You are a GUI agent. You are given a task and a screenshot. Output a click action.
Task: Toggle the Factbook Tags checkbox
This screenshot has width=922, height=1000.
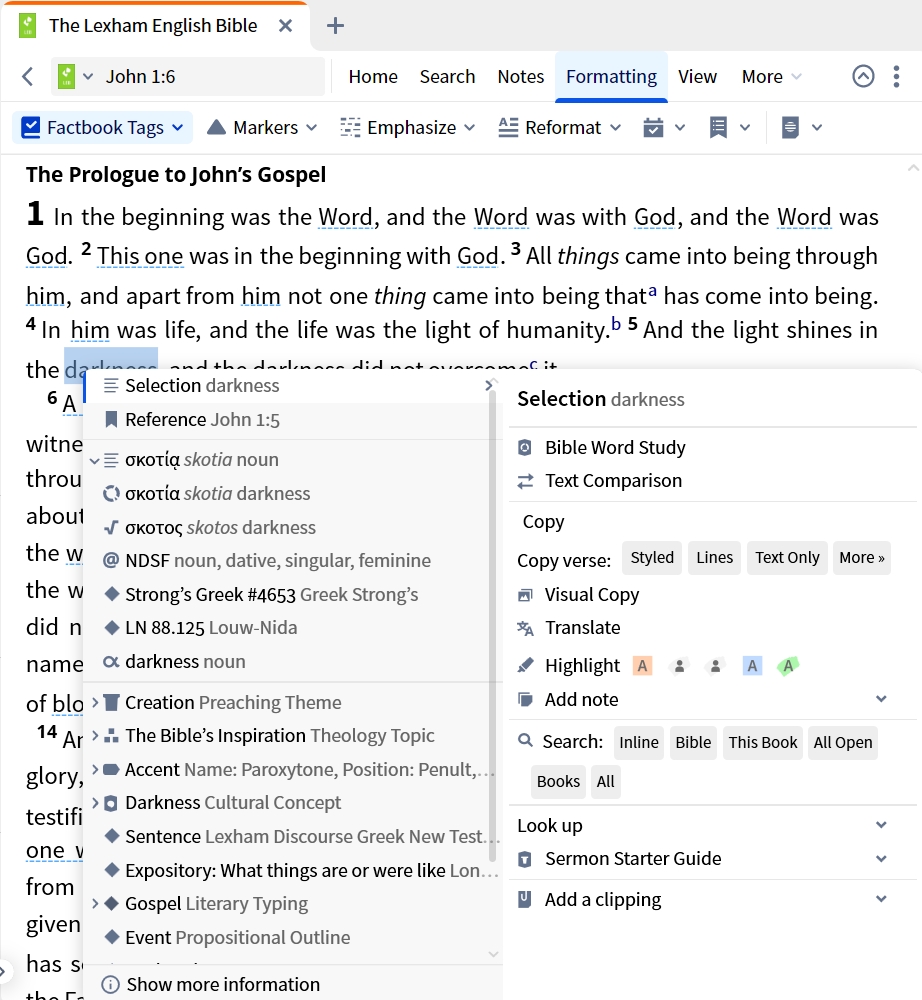click(31, 128)
